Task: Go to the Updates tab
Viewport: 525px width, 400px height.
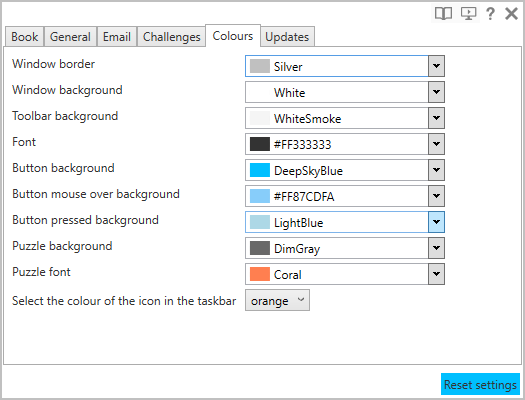Action: point(287,36)
